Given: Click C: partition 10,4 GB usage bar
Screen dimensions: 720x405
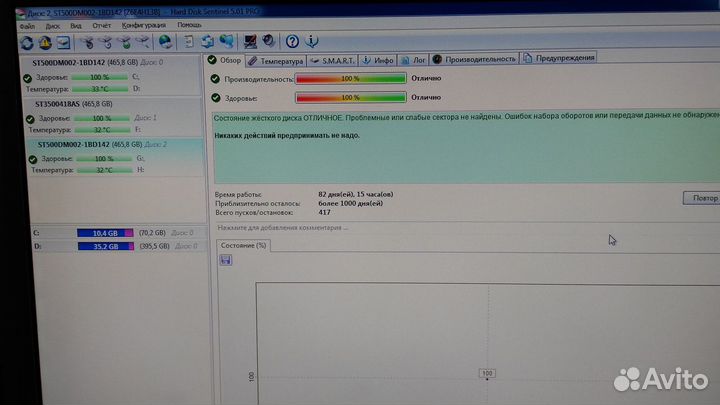Looking at the screenshot, I should [x=105, y=233].
